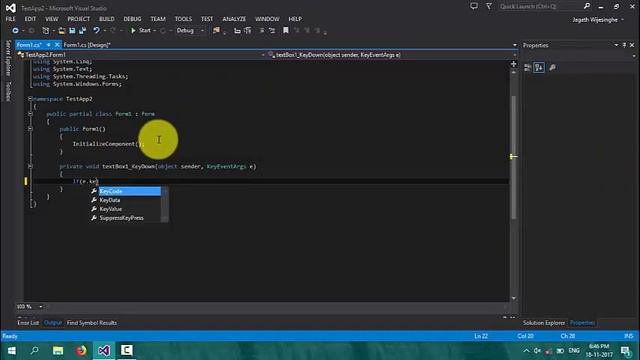Switch to Solution Explorer tab
640x360 pixels.
click(x=544, y=323)
